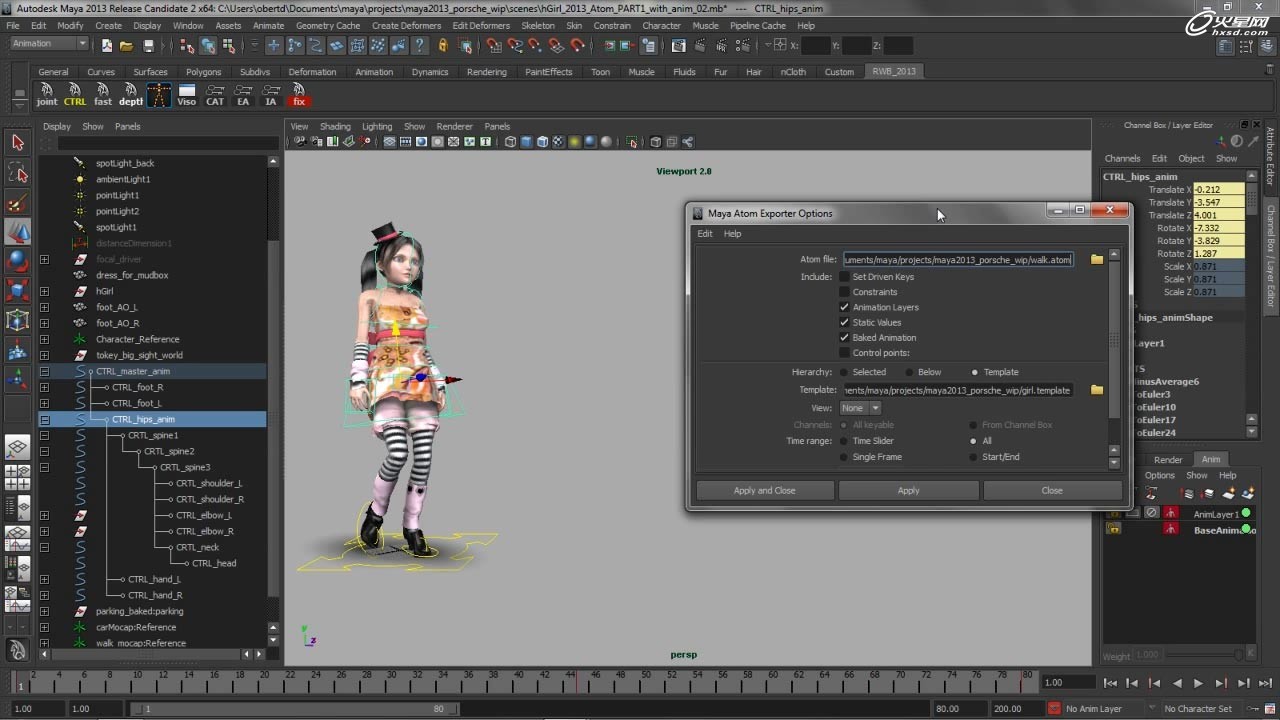Click the Apply button in exporter dialog

908,490
